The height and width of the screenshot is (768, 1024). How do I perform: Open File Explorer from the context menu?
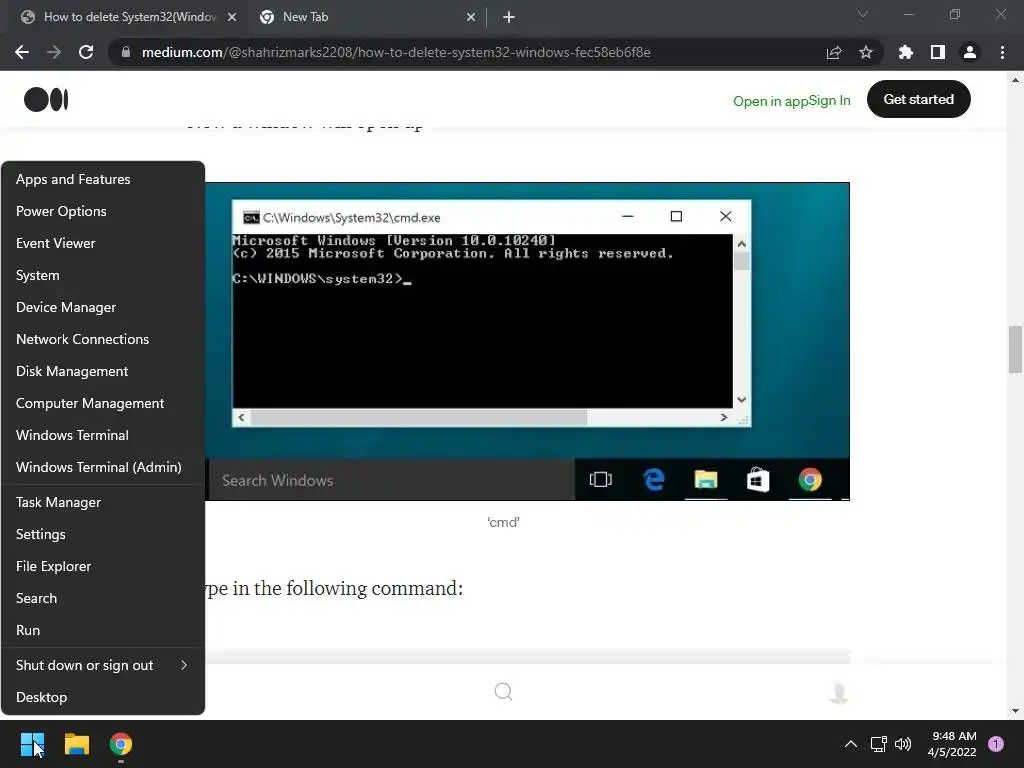[103, 566]
